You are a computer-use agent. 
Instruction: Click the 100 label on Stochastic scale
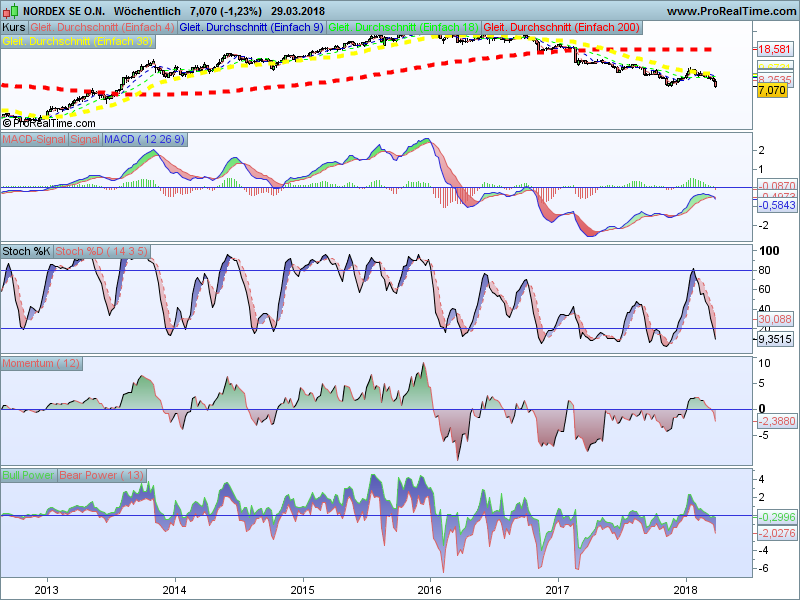tap(769, 251)
